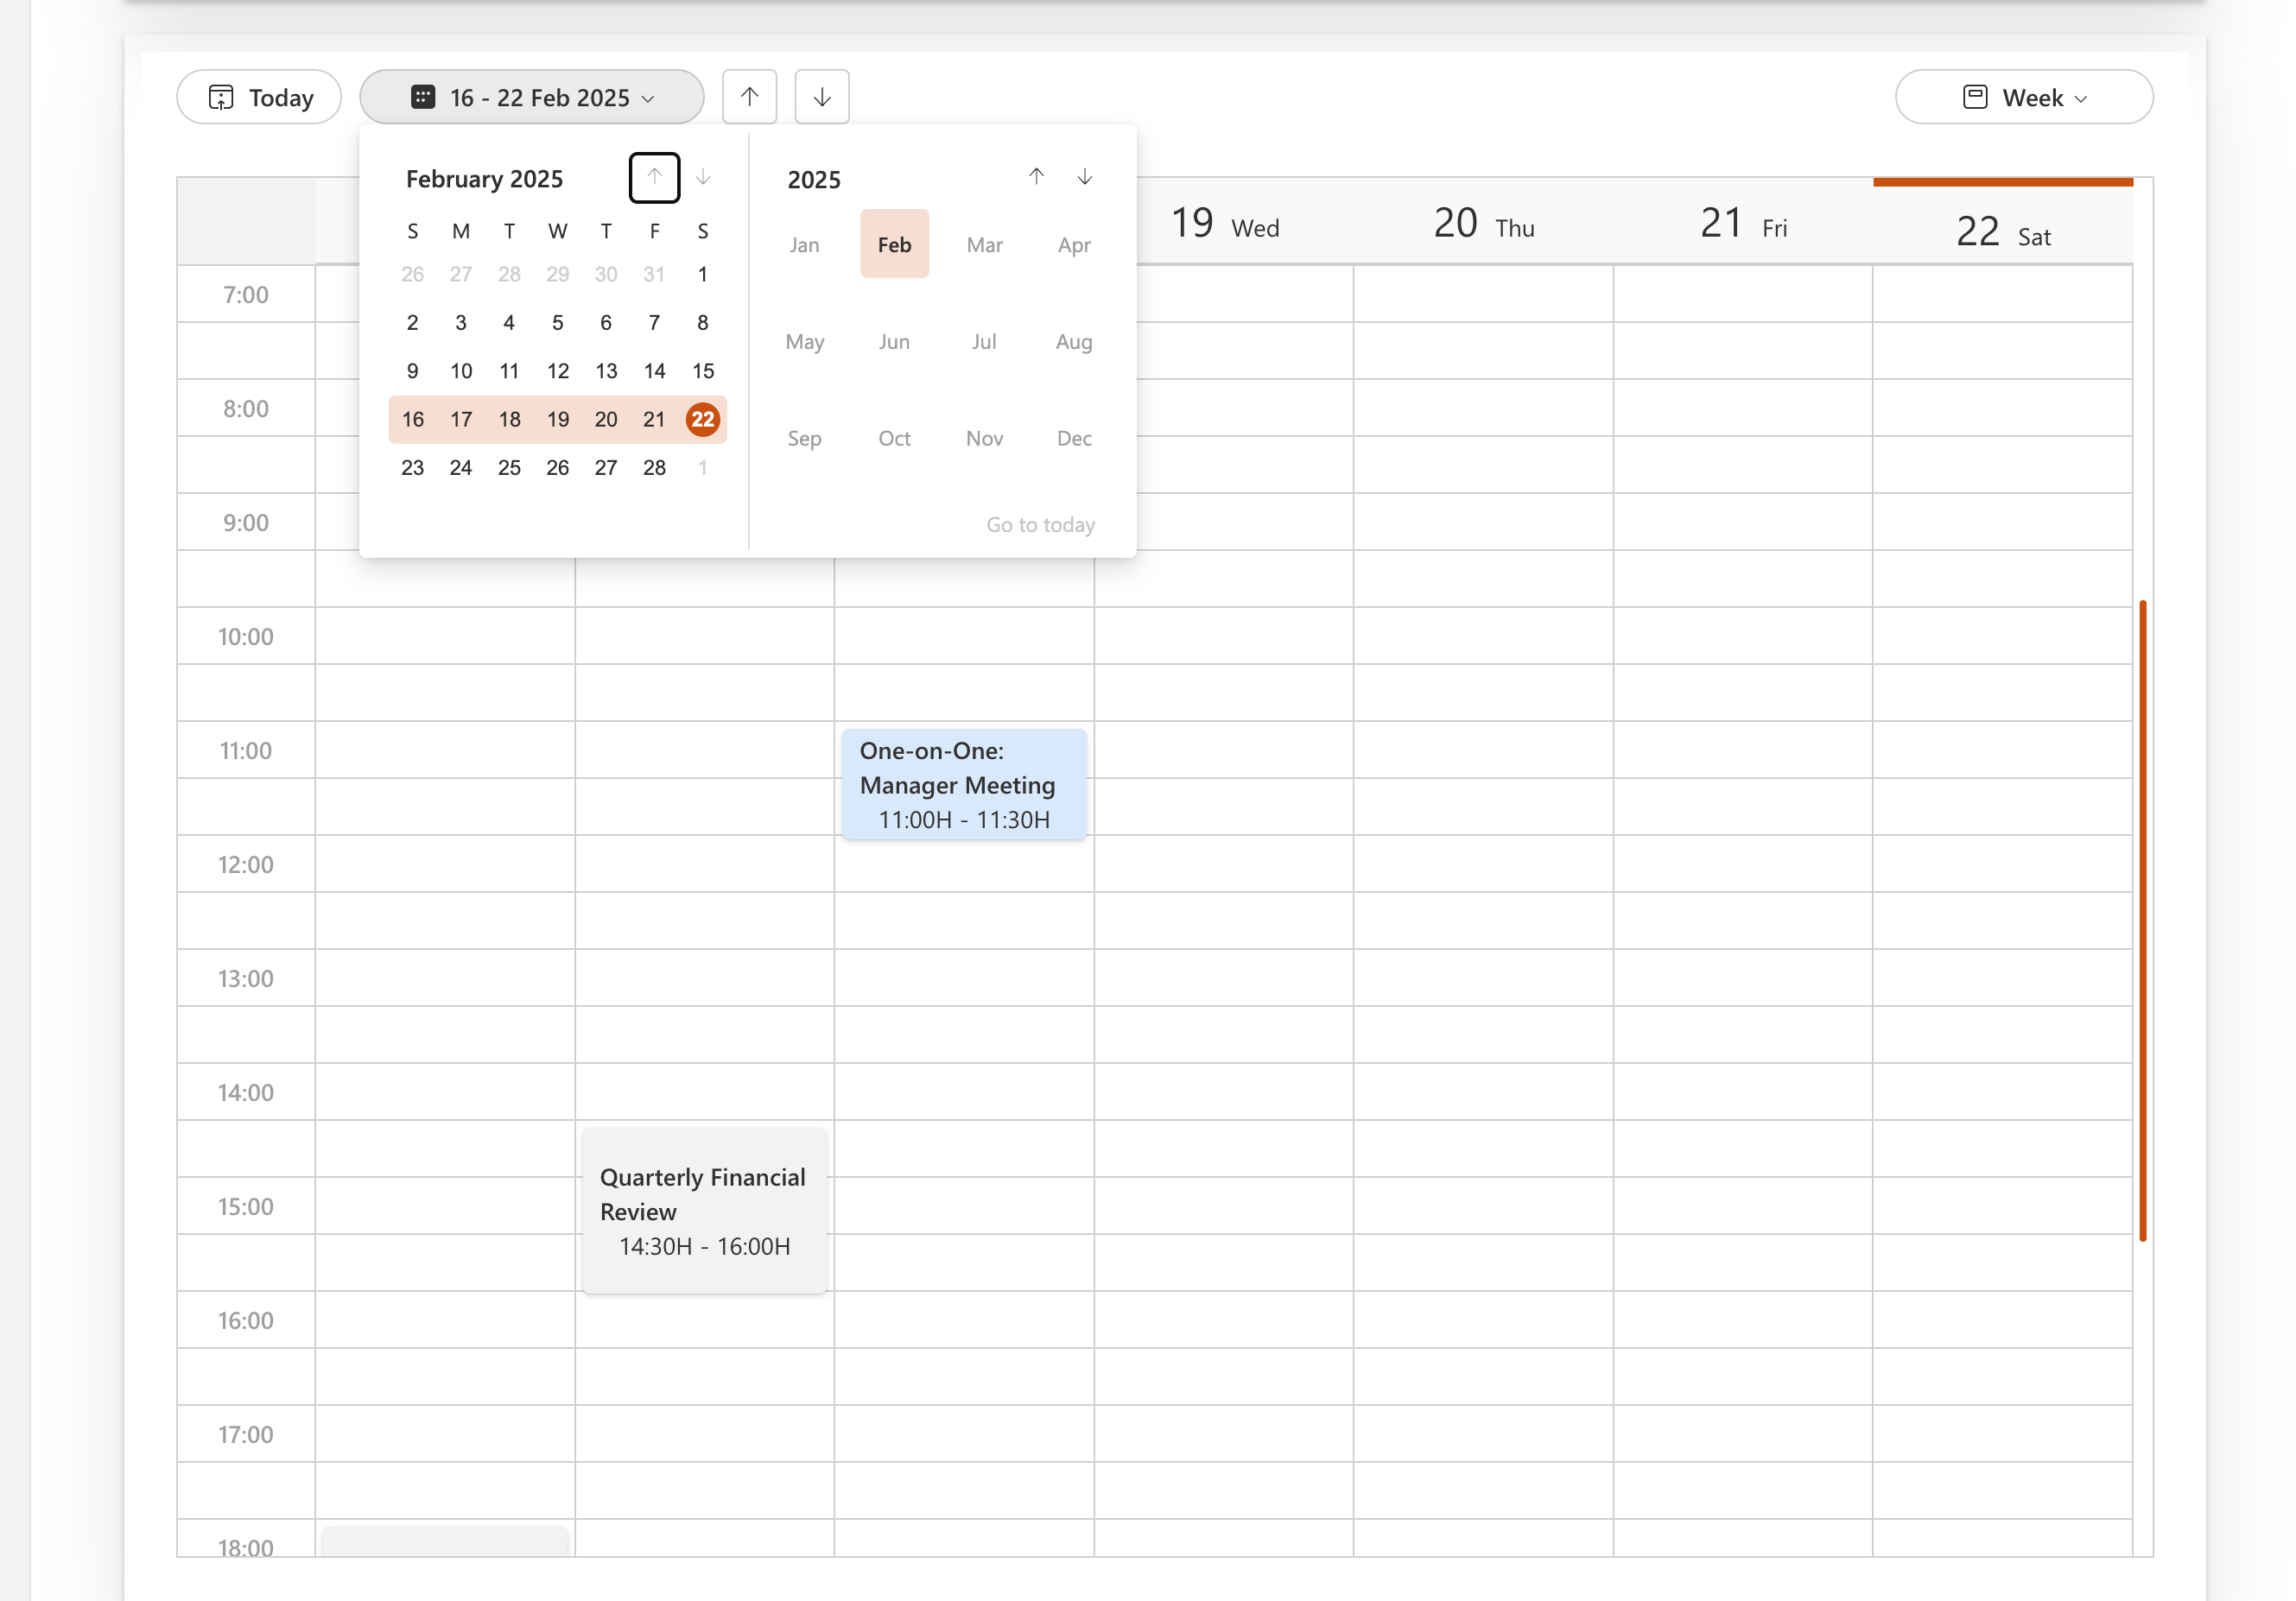
Task: Open One-on-One: Manager Meeting event
Action: (x=963, y=784)
